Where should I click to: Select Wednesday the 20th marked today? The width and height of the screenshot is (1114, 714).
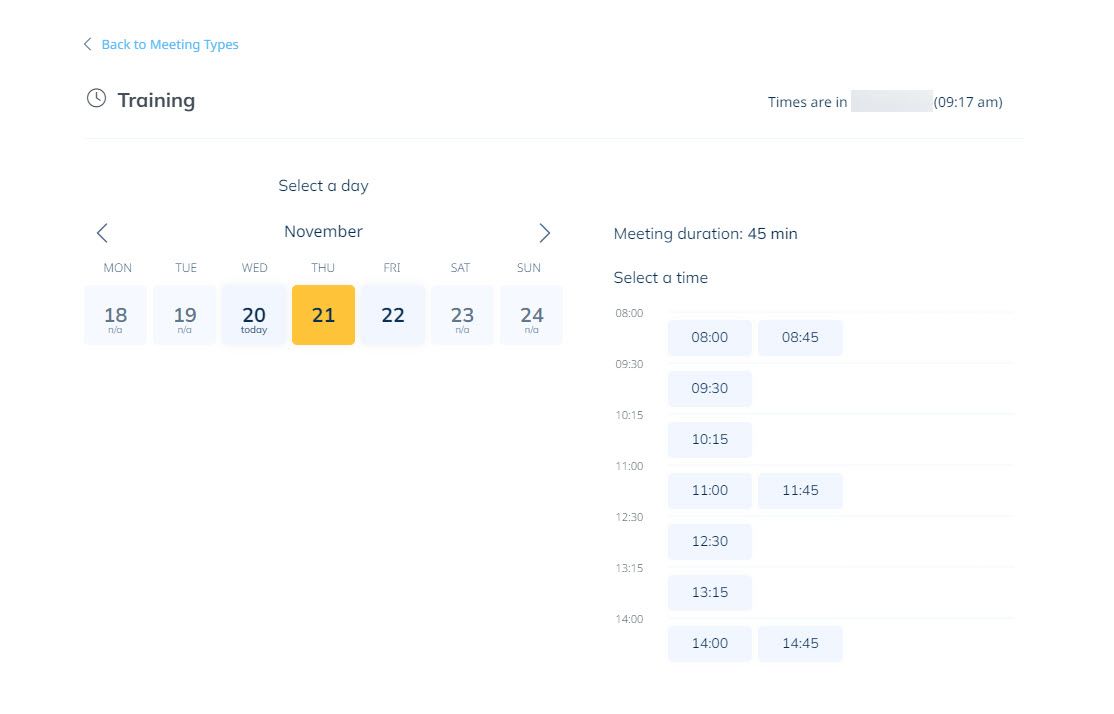coord(254,314)
